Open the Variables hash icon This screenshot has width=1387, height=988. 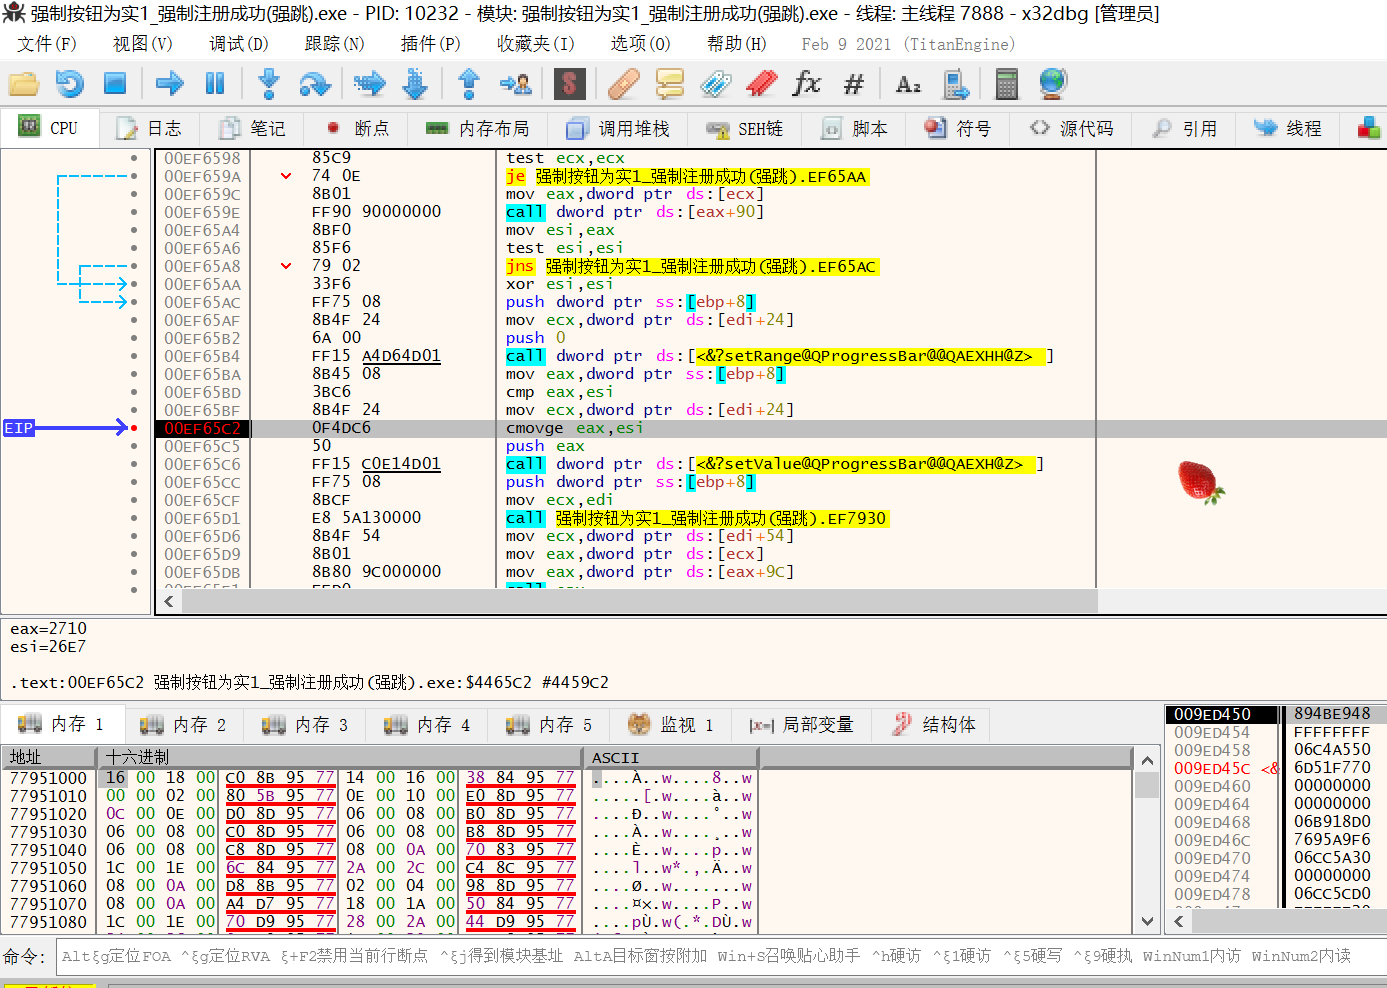[x=853, y=84]
